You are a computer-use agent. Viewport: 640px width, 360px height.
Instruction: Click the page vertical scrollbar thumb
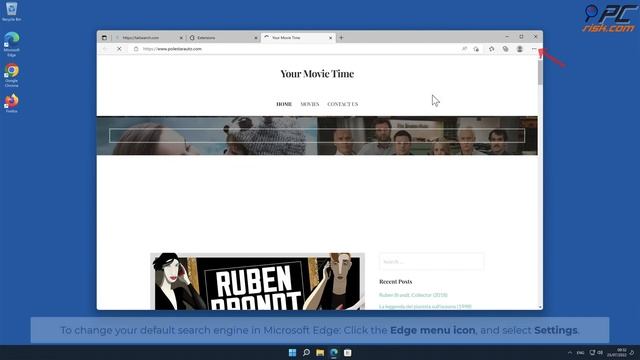click(x=540, y=73)
